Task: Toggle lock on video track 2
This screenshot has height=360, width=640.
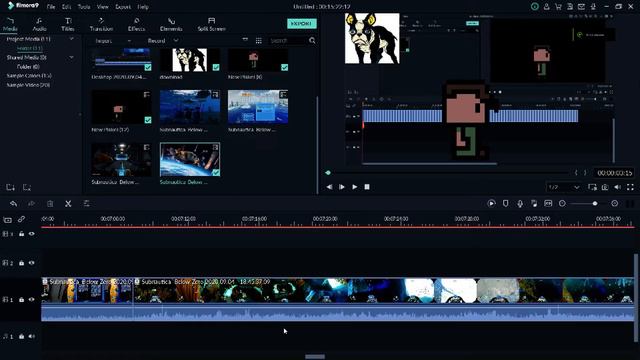Action: (x=21, y=263)
